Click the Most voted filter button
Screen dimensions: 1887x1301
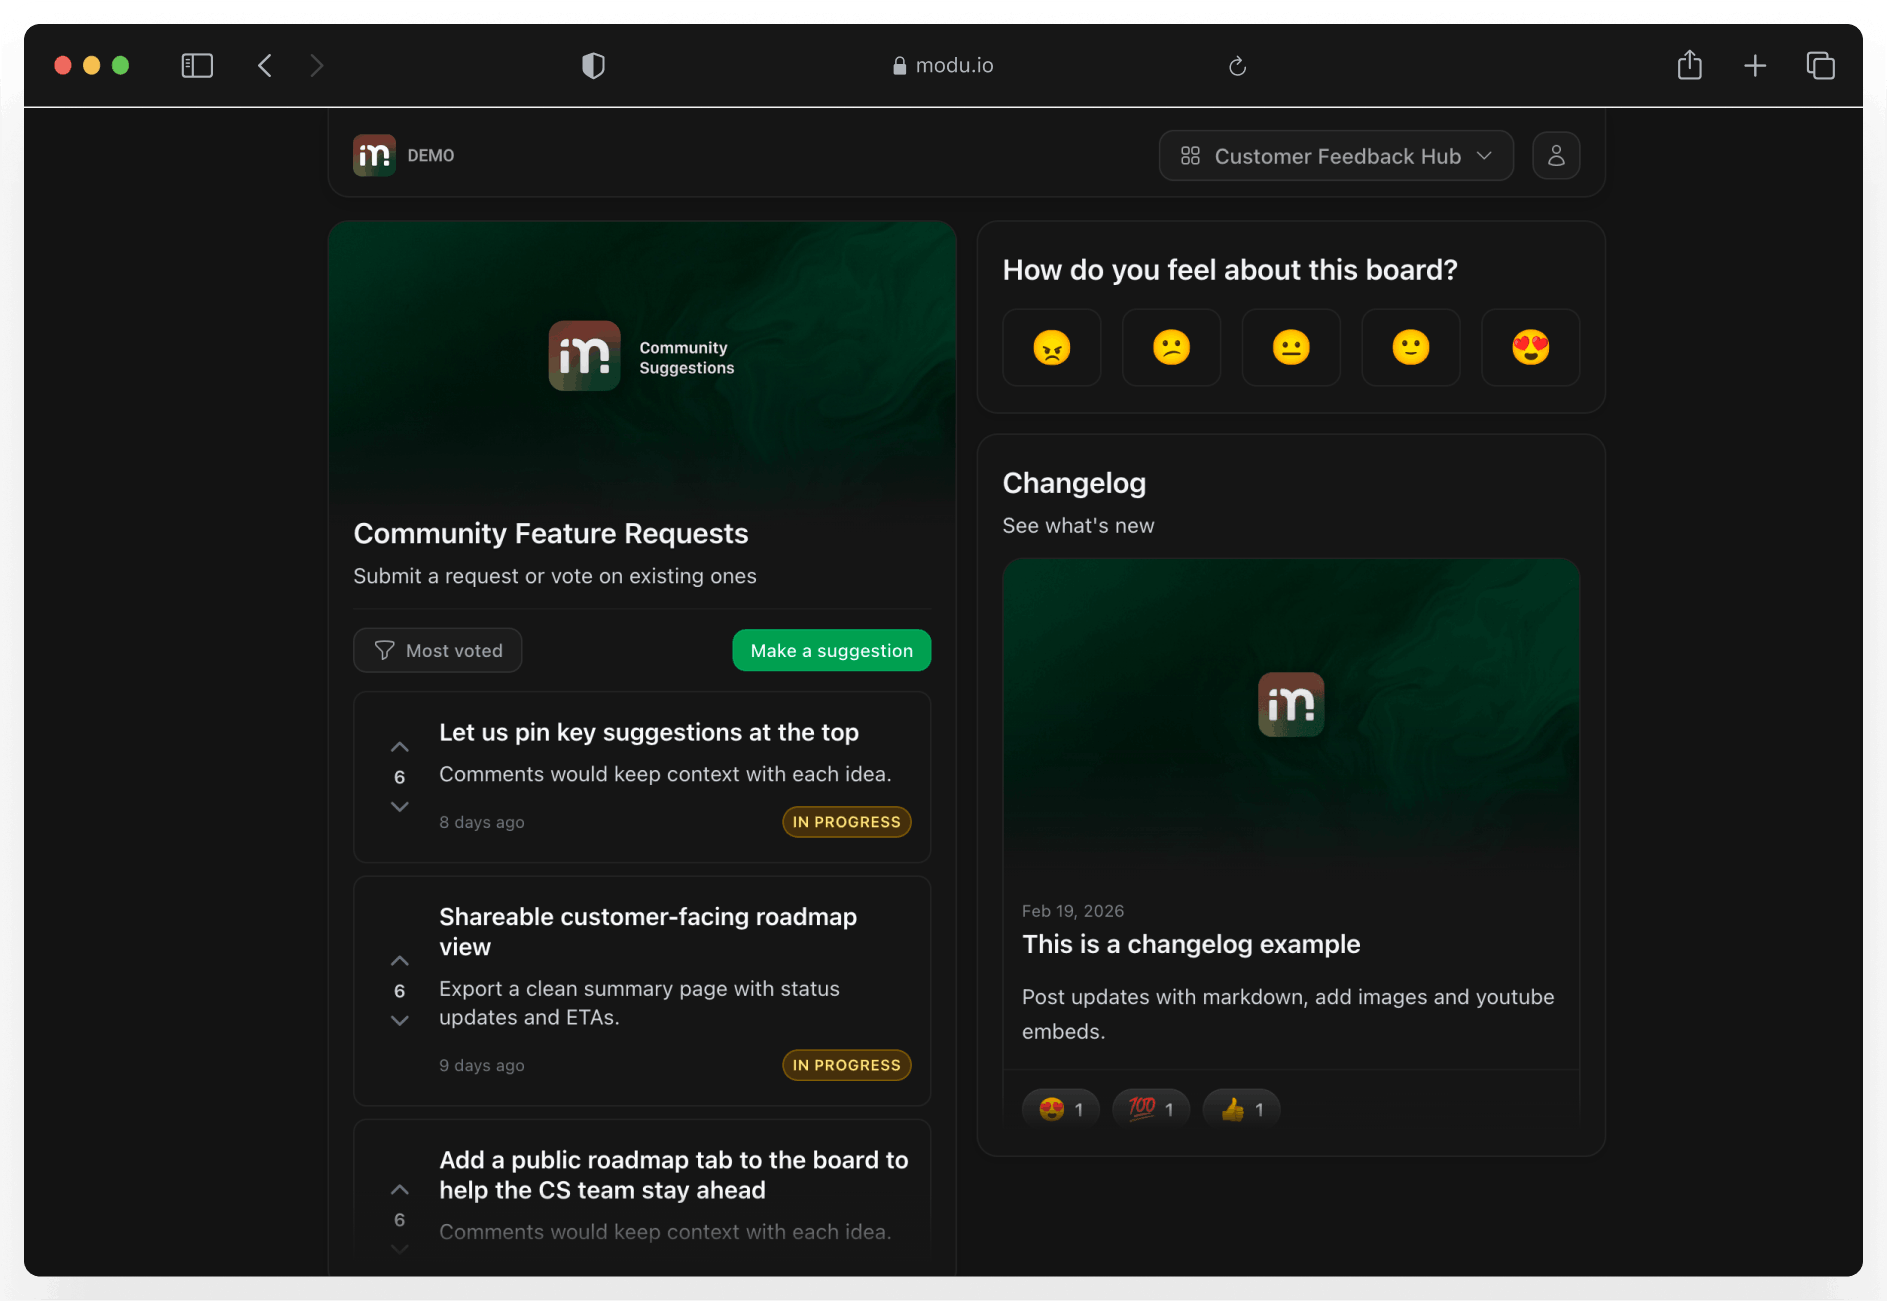[437, 650]
